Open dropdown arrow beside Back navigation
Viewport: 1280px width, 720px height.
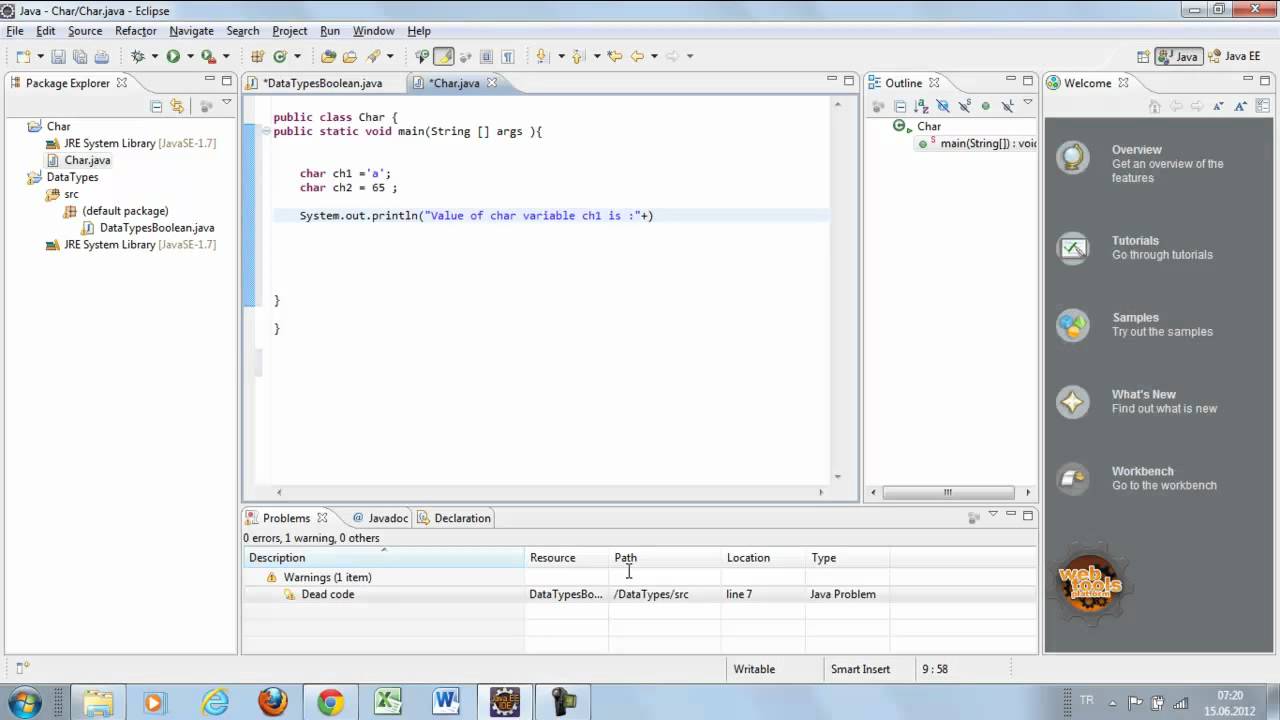654,57
